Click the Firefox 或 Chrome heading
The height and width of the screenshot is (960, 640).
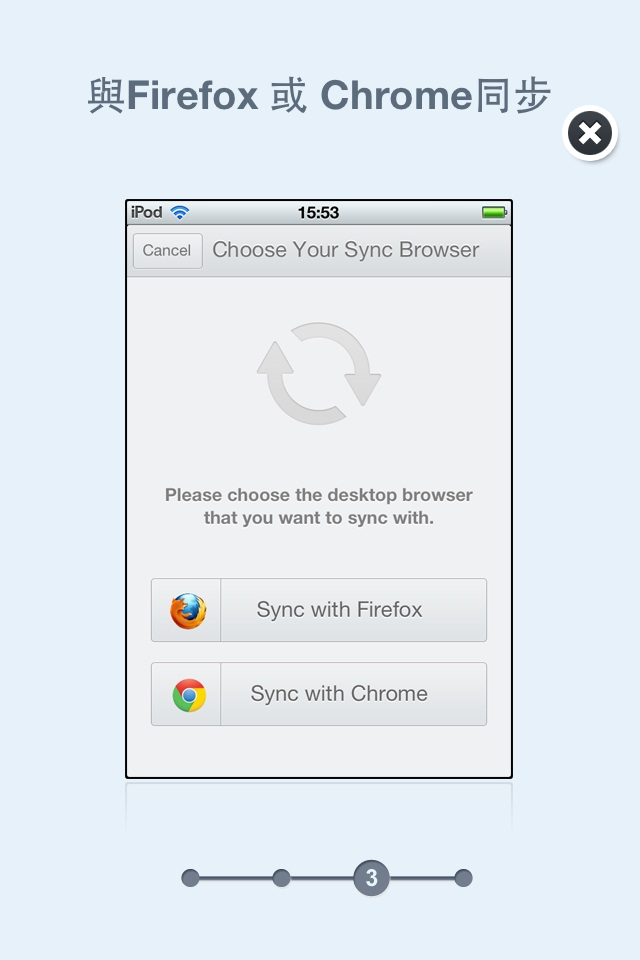tap(318, 96)
